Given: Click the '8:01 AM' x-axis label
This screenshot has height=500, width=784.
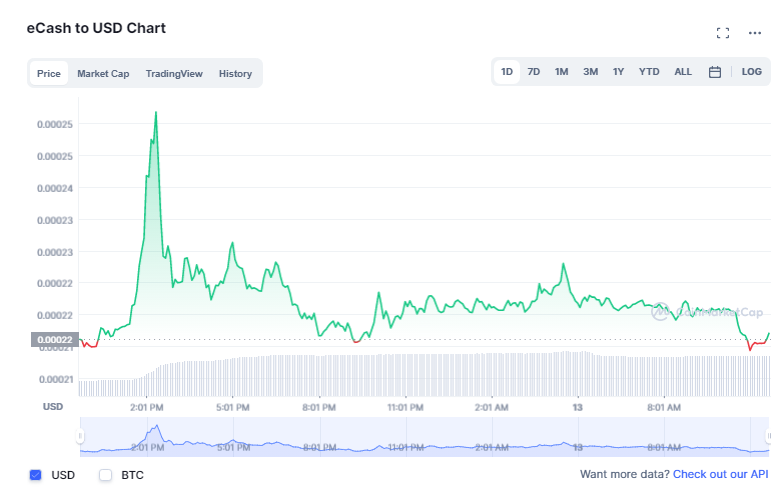Looking at the screenshot, I should pyautogui.click(x=664, y=408).
